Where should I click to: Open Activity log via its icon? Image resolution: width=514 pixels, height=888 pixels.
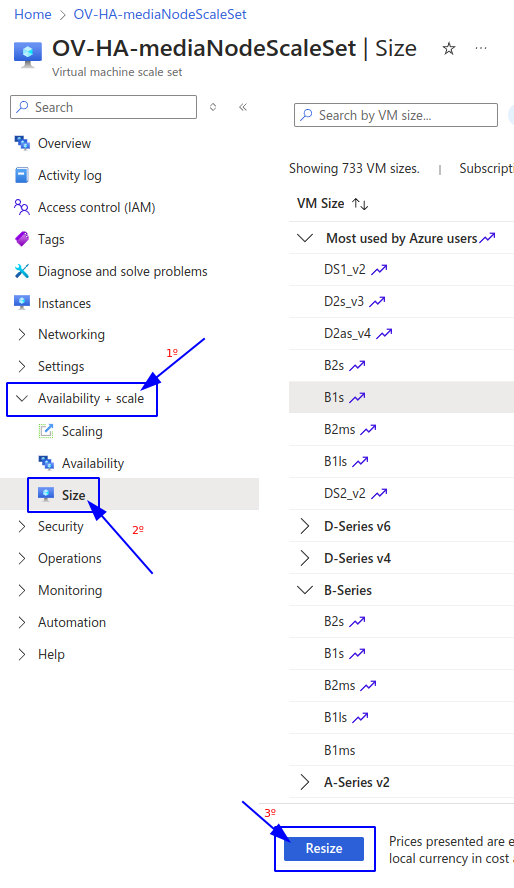22,175
